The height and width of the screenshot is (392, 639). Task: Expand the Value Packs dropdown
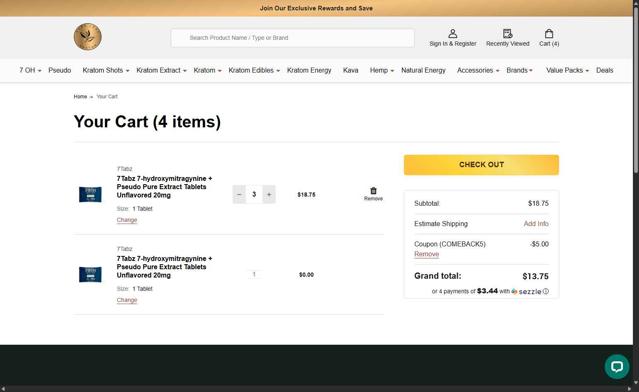(x=567, y=70)
